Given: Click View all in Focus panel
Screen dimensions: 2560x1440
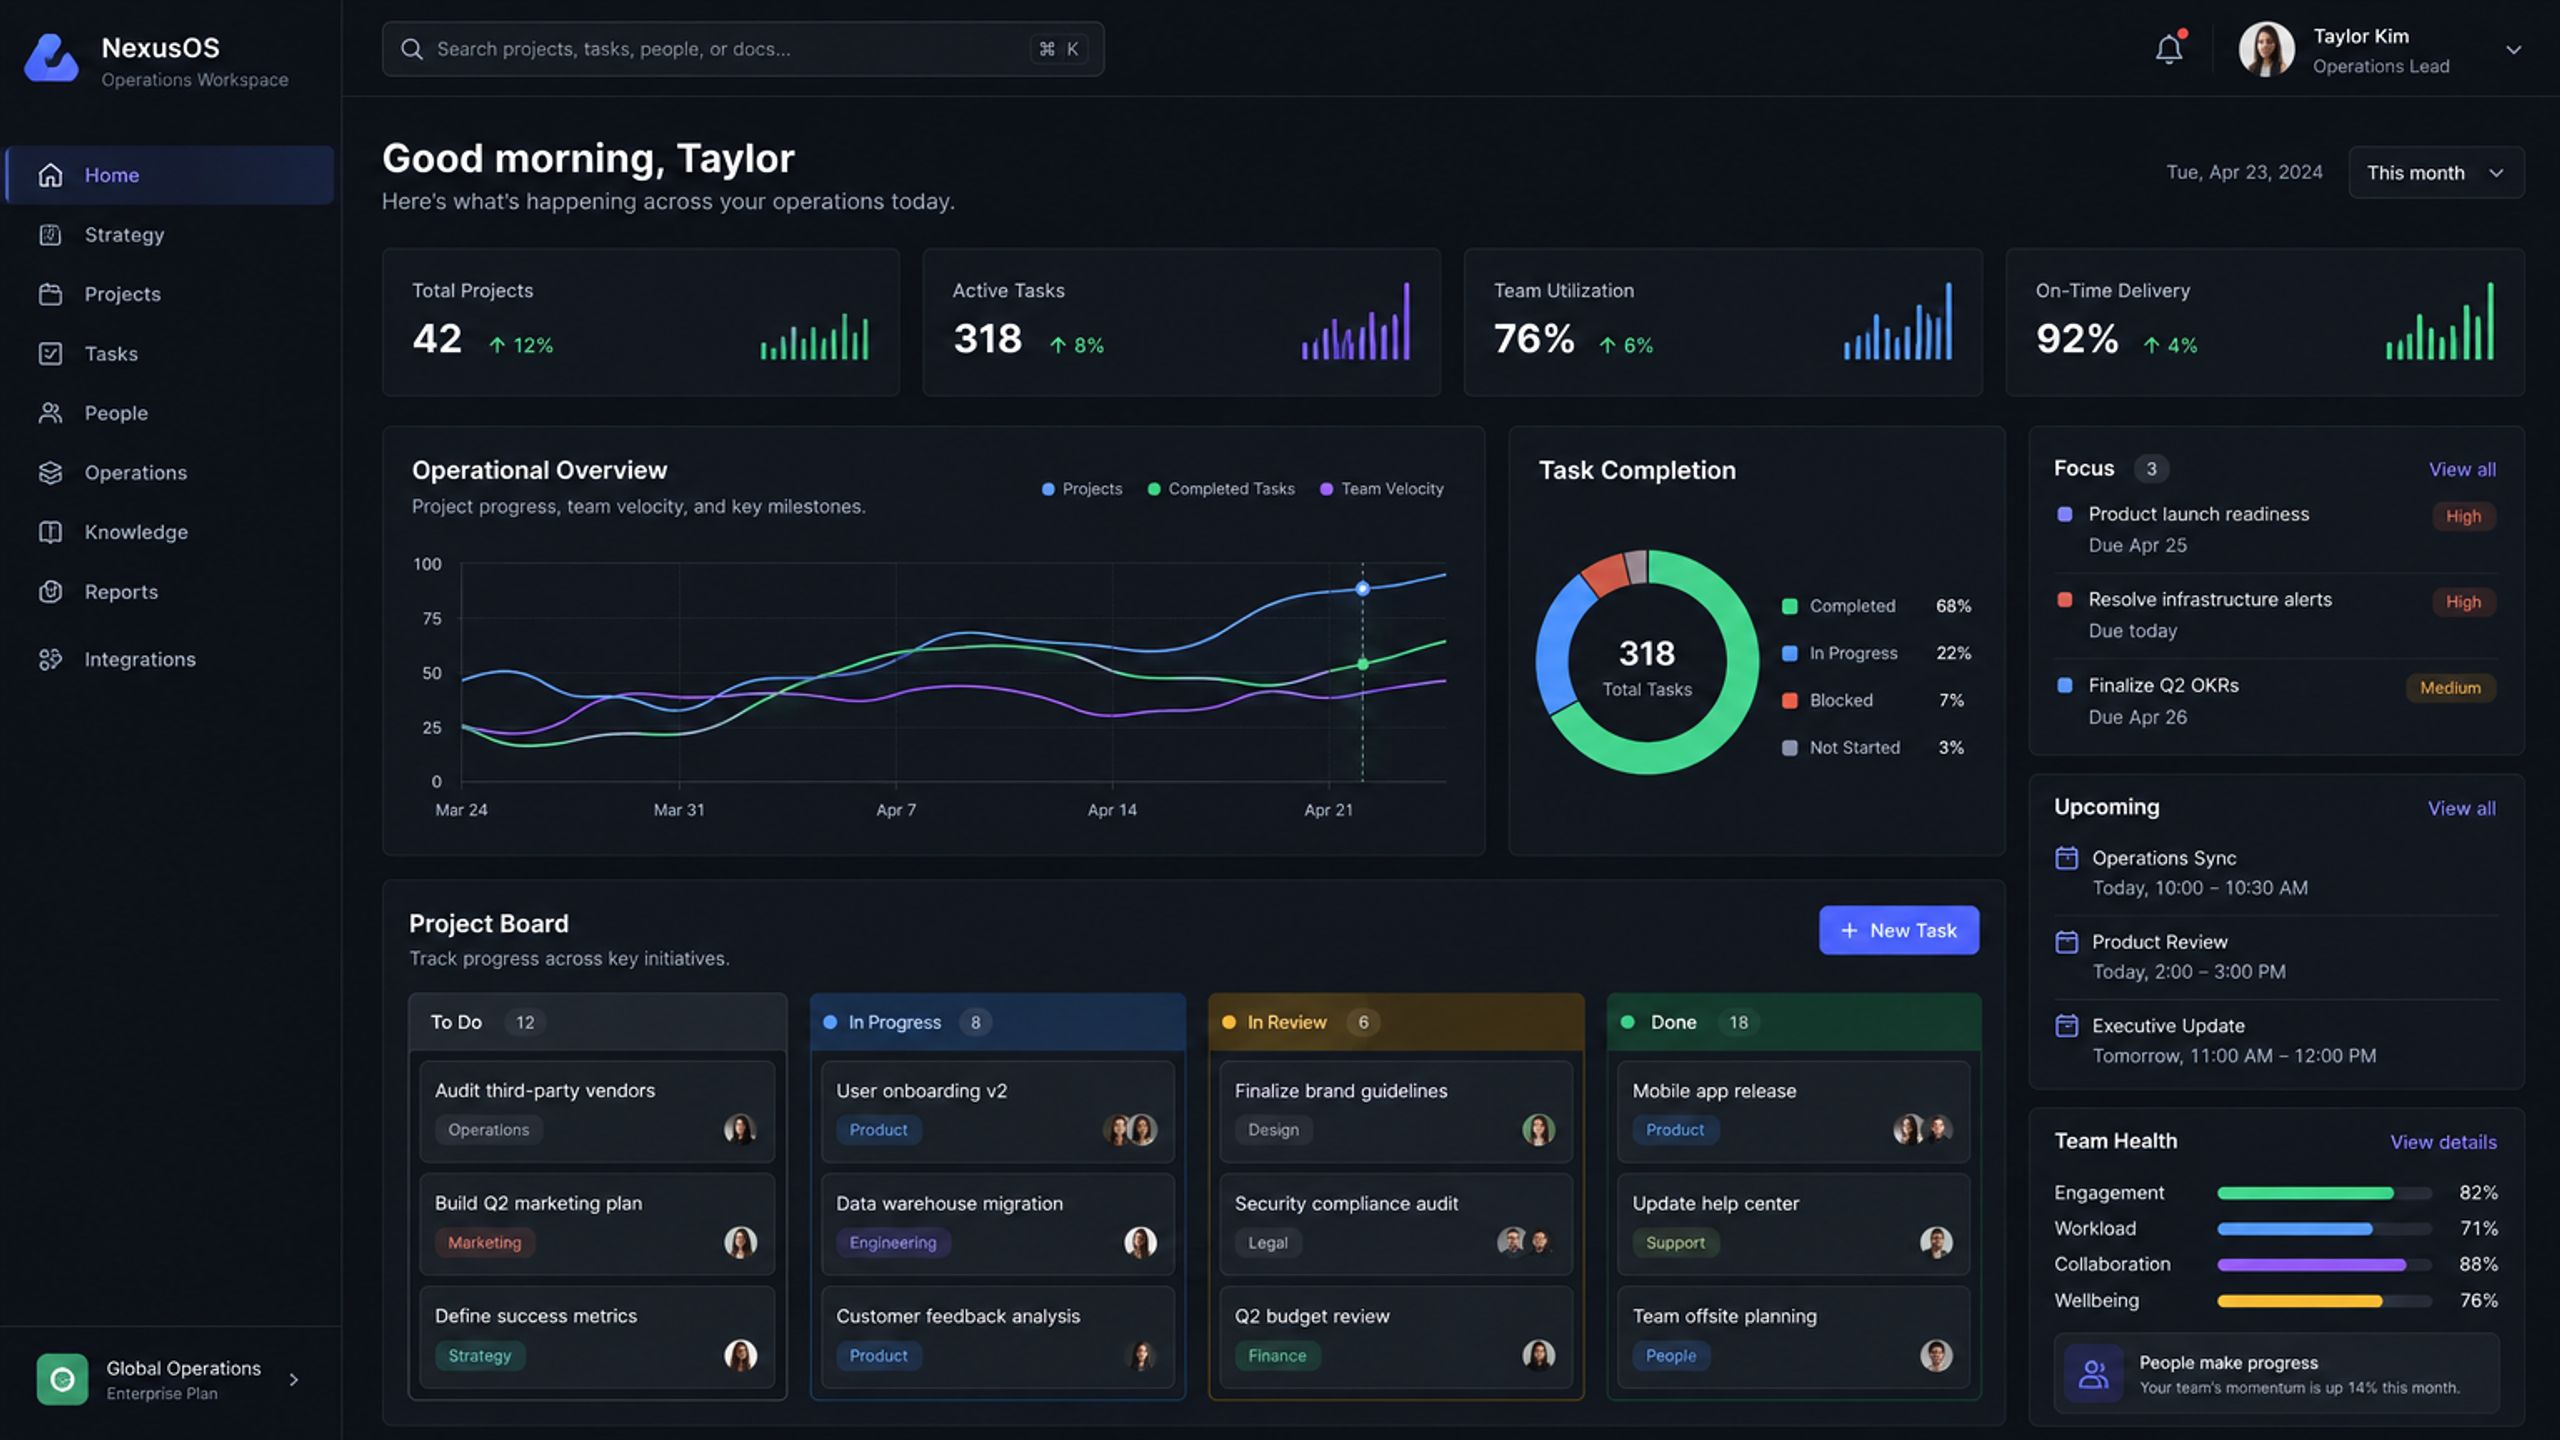Looking at the screenshot, I should click(2462, 469).
